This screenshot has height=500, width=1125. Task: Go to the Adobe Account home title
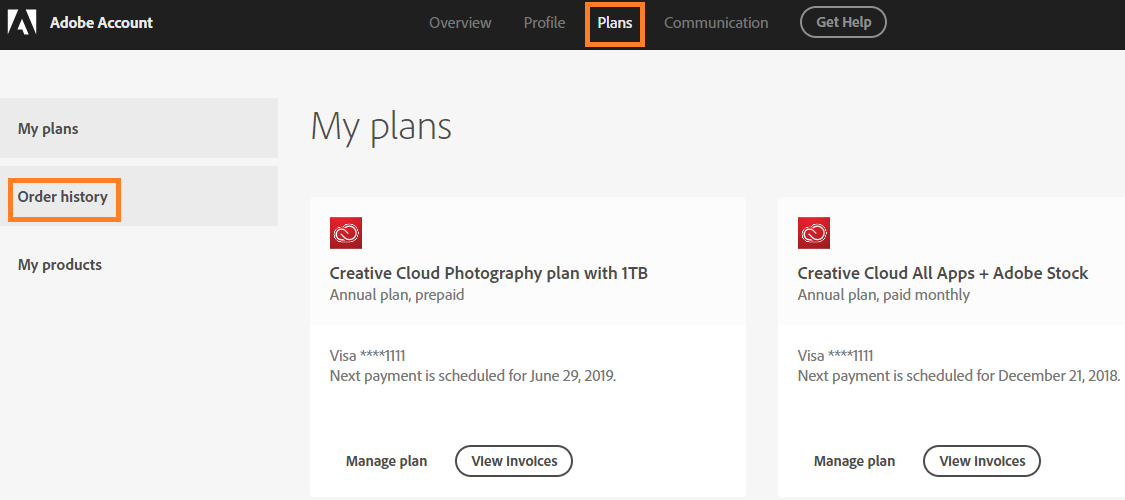point(101,22)
